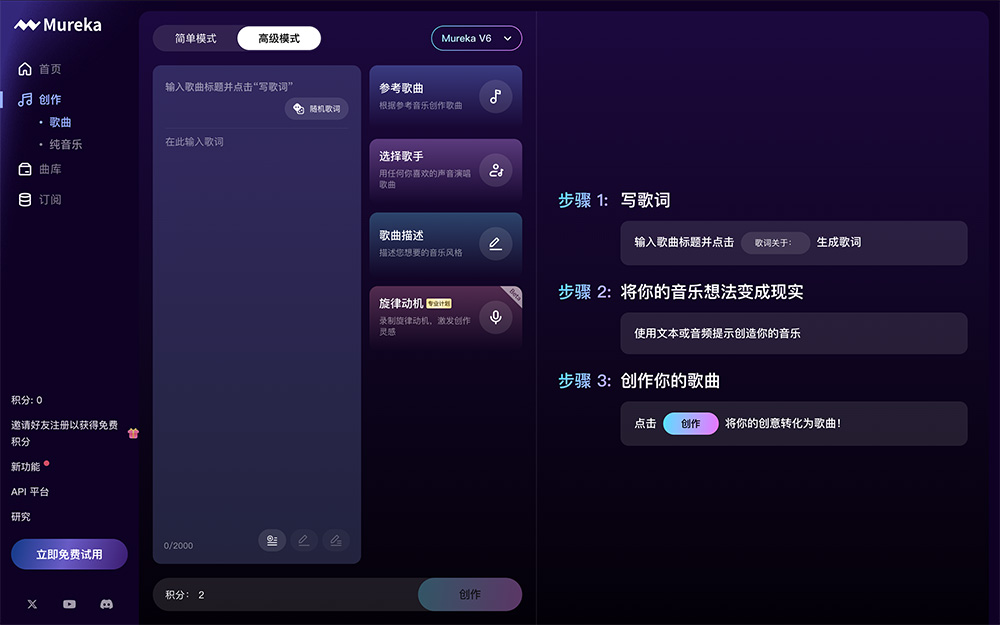
Task: Click the Mureka logo
Action: pos(57,25)
